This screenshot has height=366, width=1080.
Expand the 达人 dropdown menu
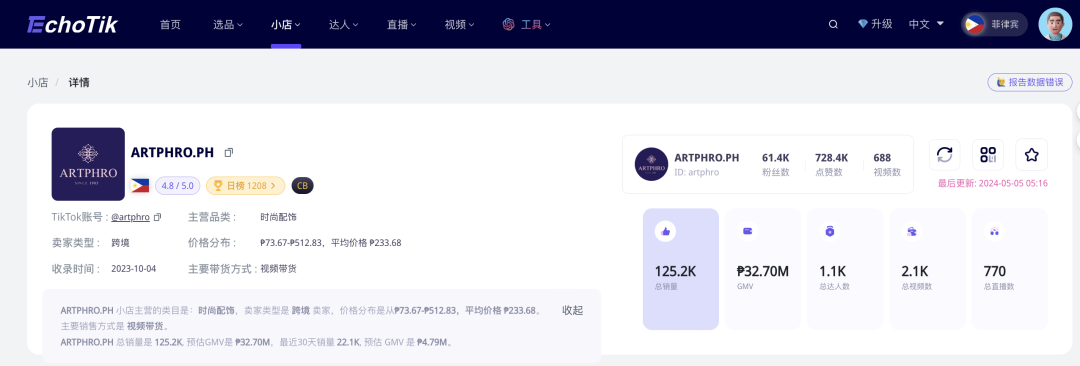pyautogui.click(x=344, y=24)
